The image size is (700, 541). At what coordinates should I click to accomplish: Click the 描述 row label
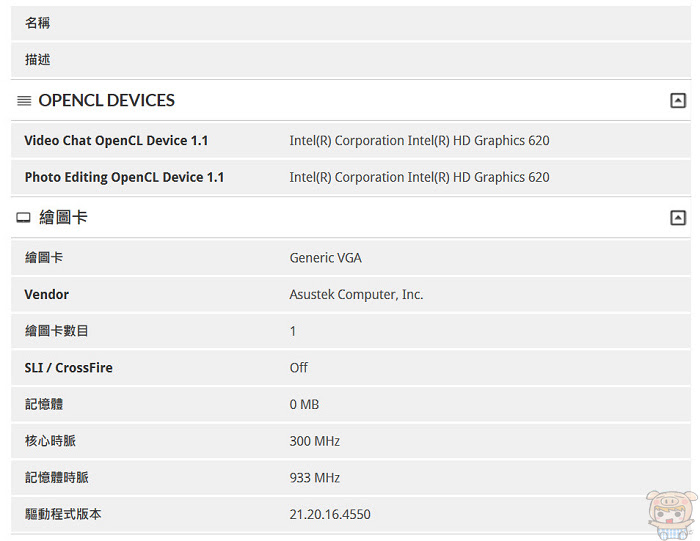[x=38, y=60]
